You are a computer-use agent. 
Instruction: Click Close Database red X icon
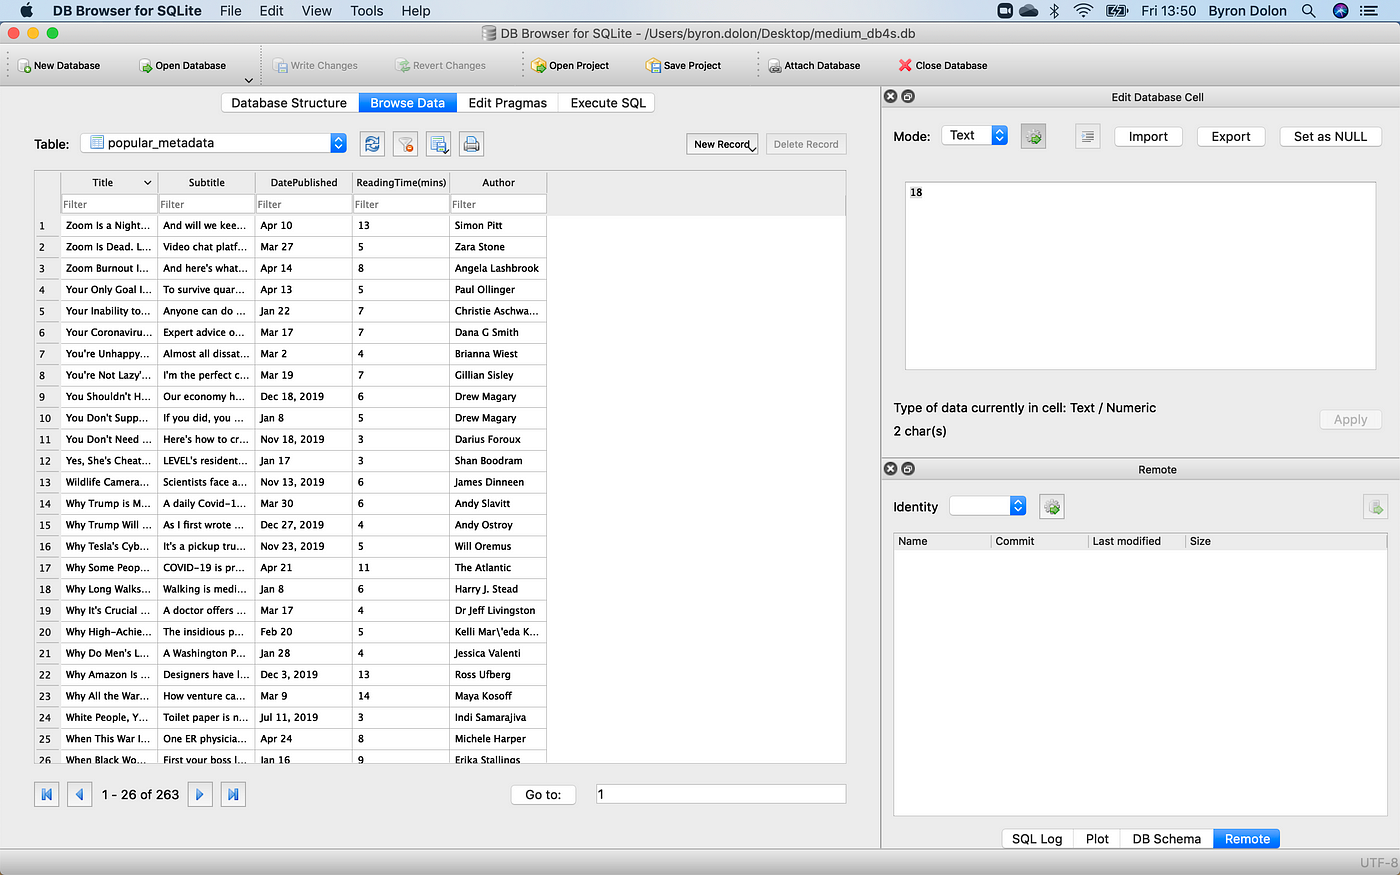[905, 66]
